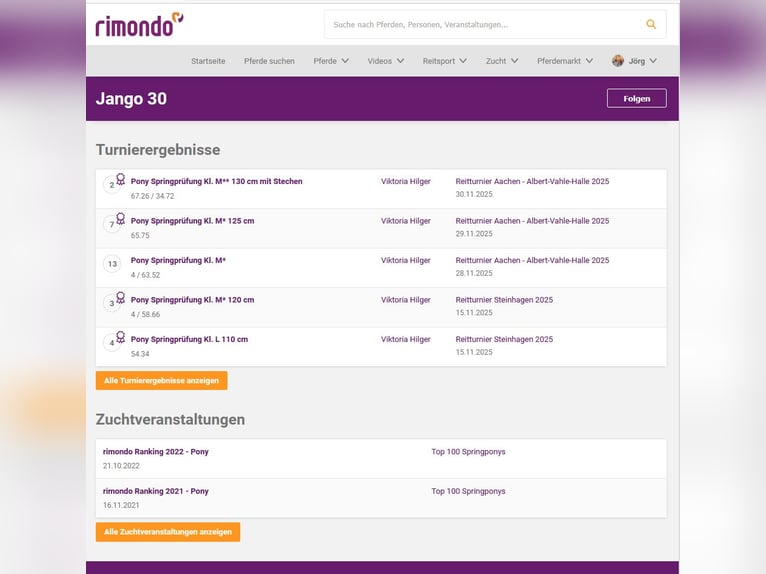Expand the Videos dropdown menu
The height and width of the screenshot is (574, 766).
pyautogui.click(x=385, y=61)
